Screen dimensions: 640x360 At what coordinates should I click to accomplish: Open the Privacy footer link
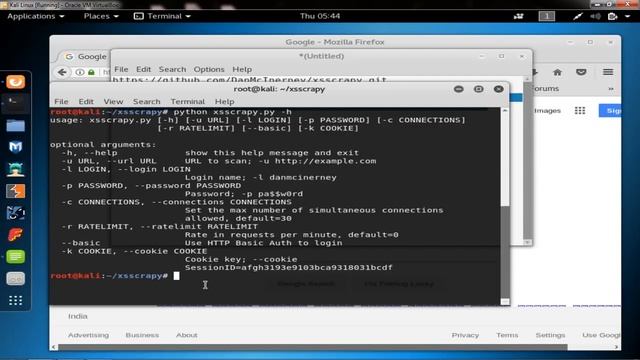465,335
